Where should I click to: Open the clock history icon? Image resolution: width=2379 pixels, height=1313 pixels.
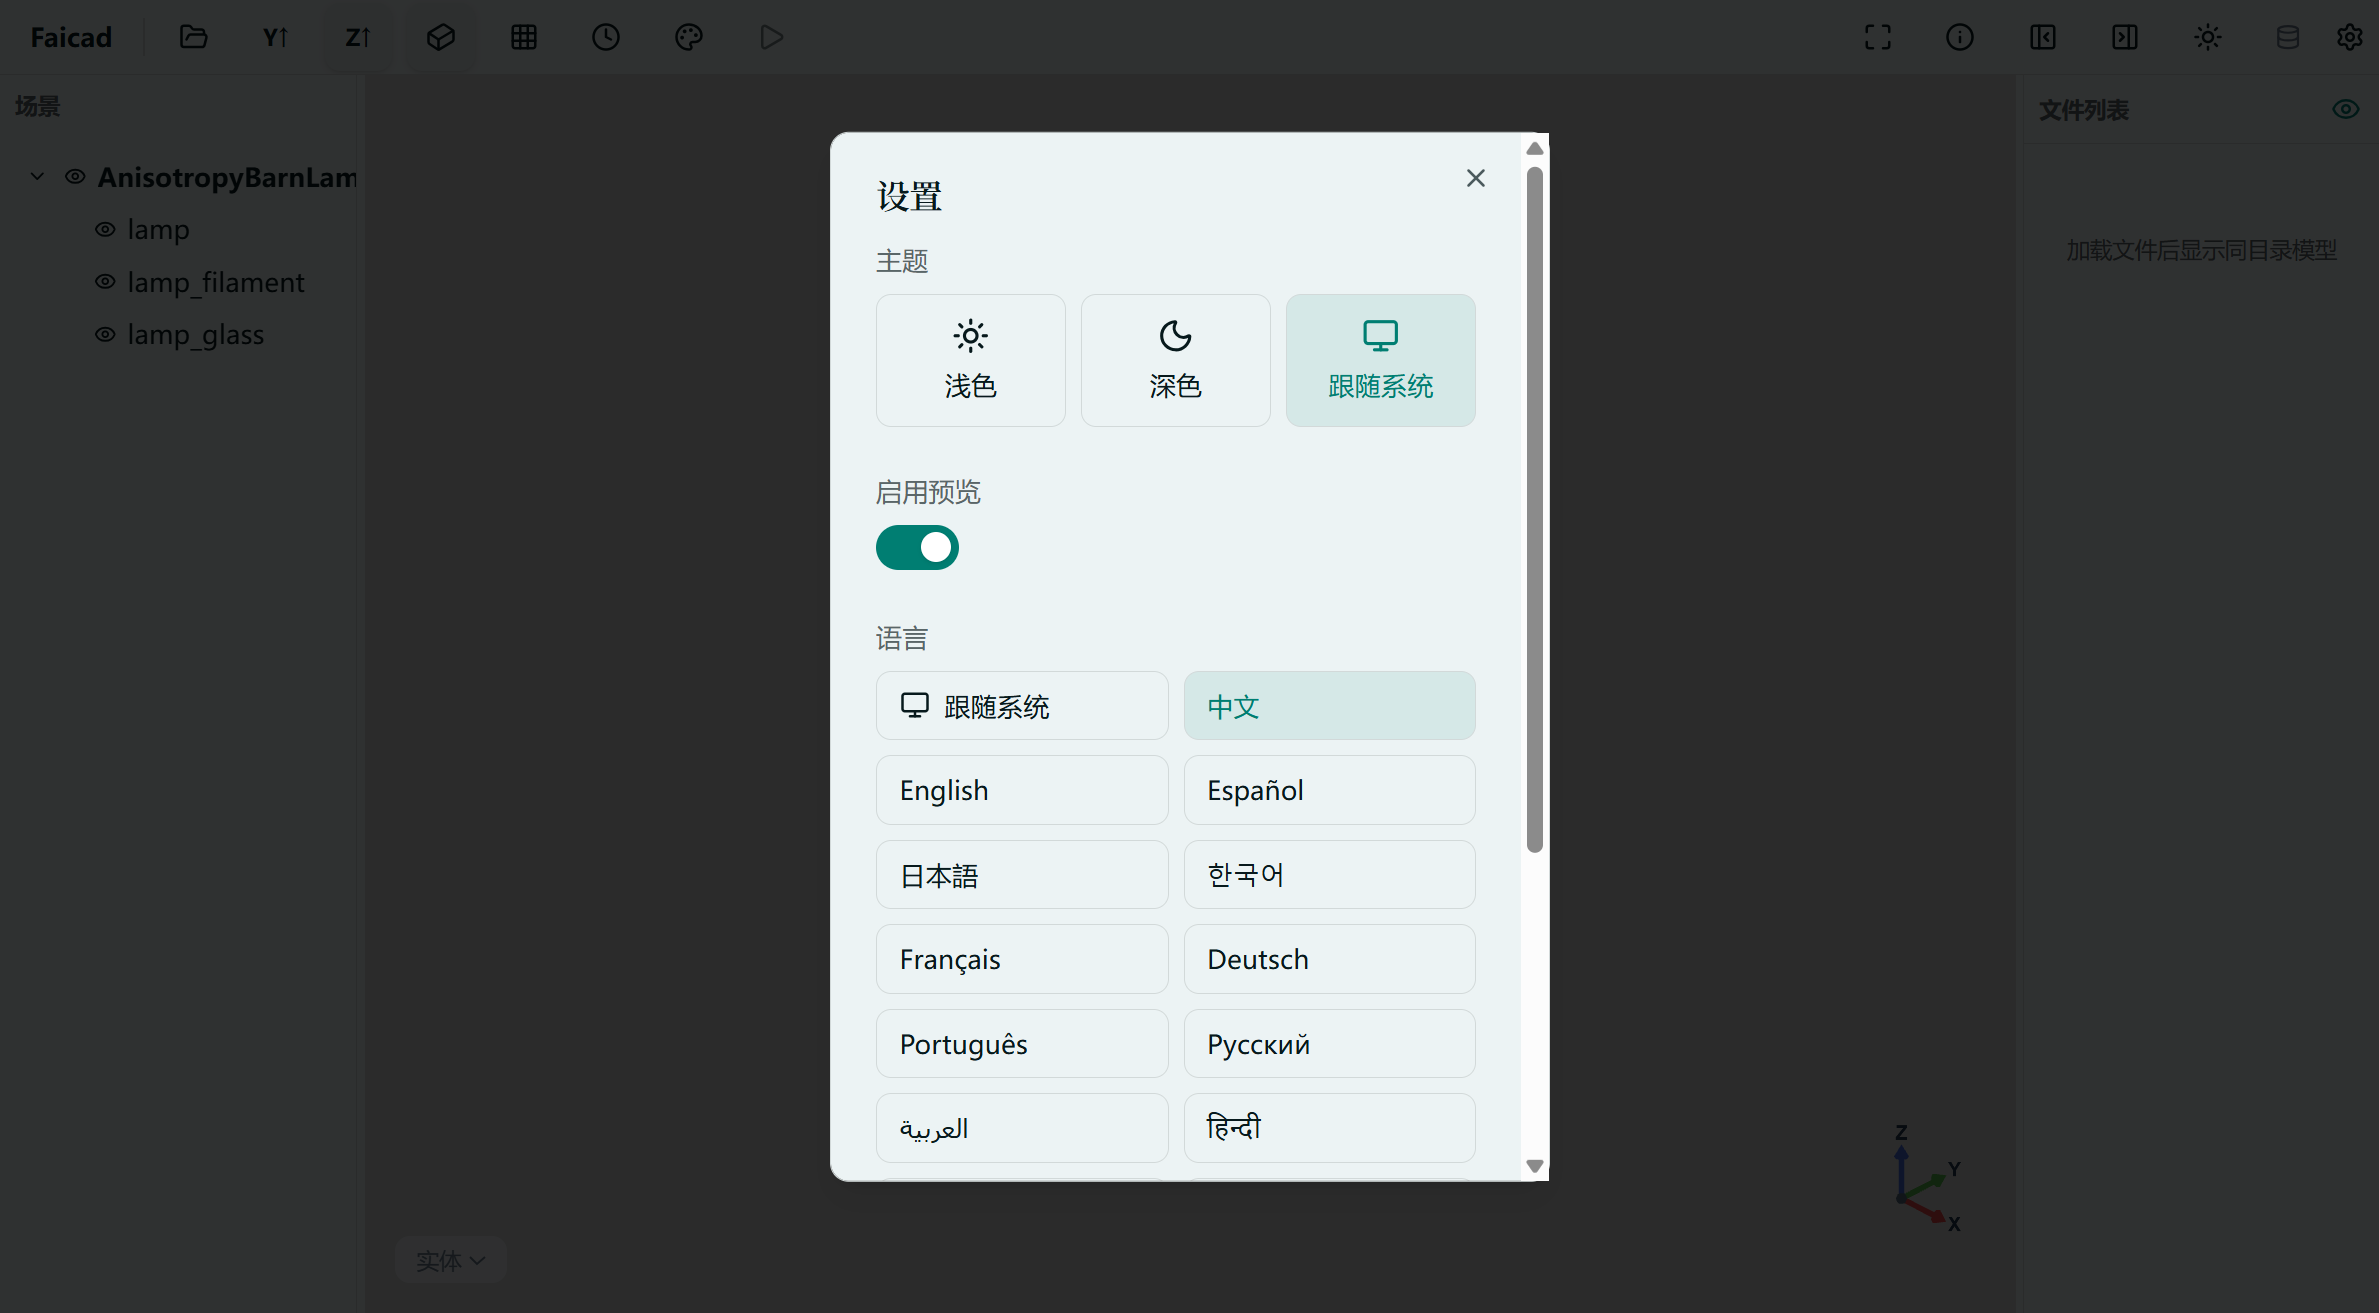point(606,37)
